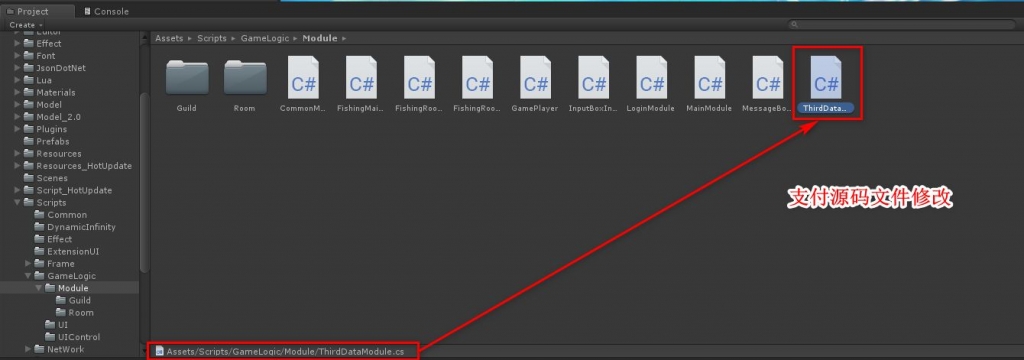Open the Guild folder icon in assets grid
Screen dimensions: 1024x360
(187, 78)
